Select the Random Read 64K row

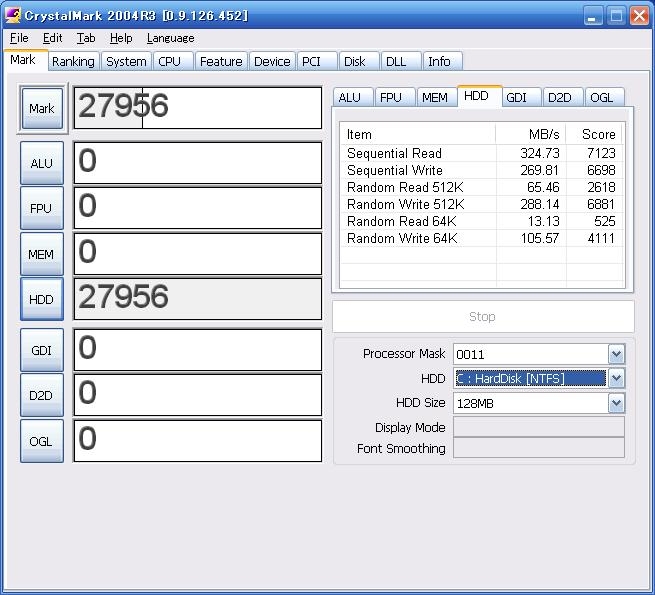[x=482, y=221]
